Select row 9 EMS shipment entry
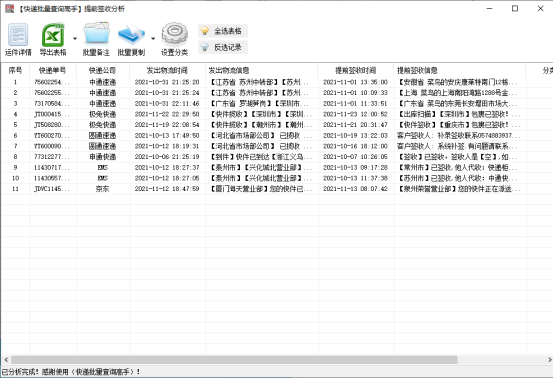Screen dimensions: 553x379 coord(263,167)
